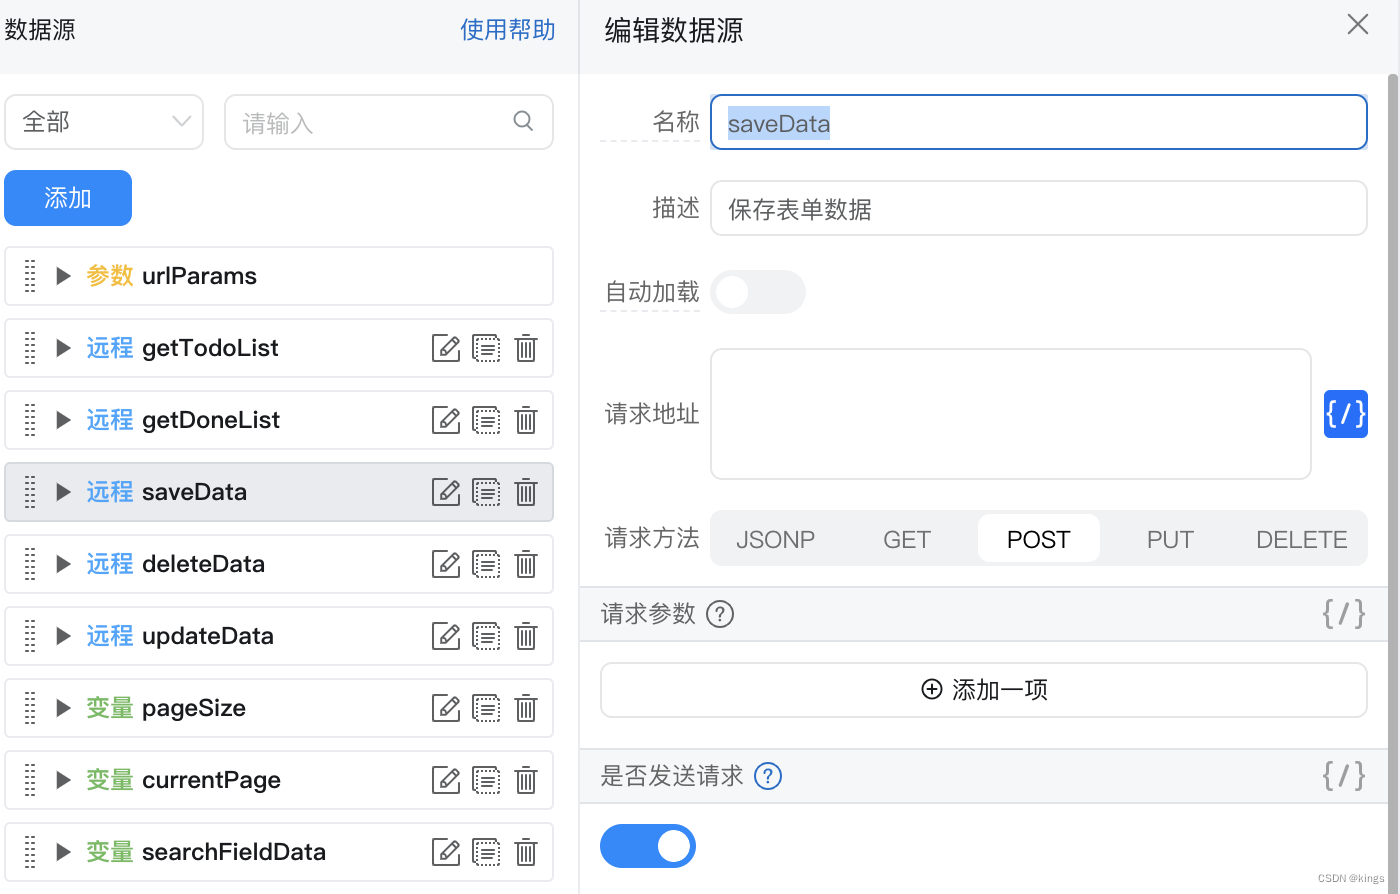The width and height of the screenshot is (1400, 894).
Task: Delete the currentPage variable
Action: 526,780
